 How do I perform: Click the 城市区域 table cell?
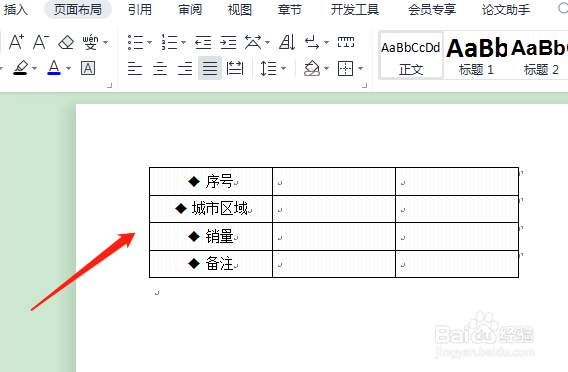(211, 209)
